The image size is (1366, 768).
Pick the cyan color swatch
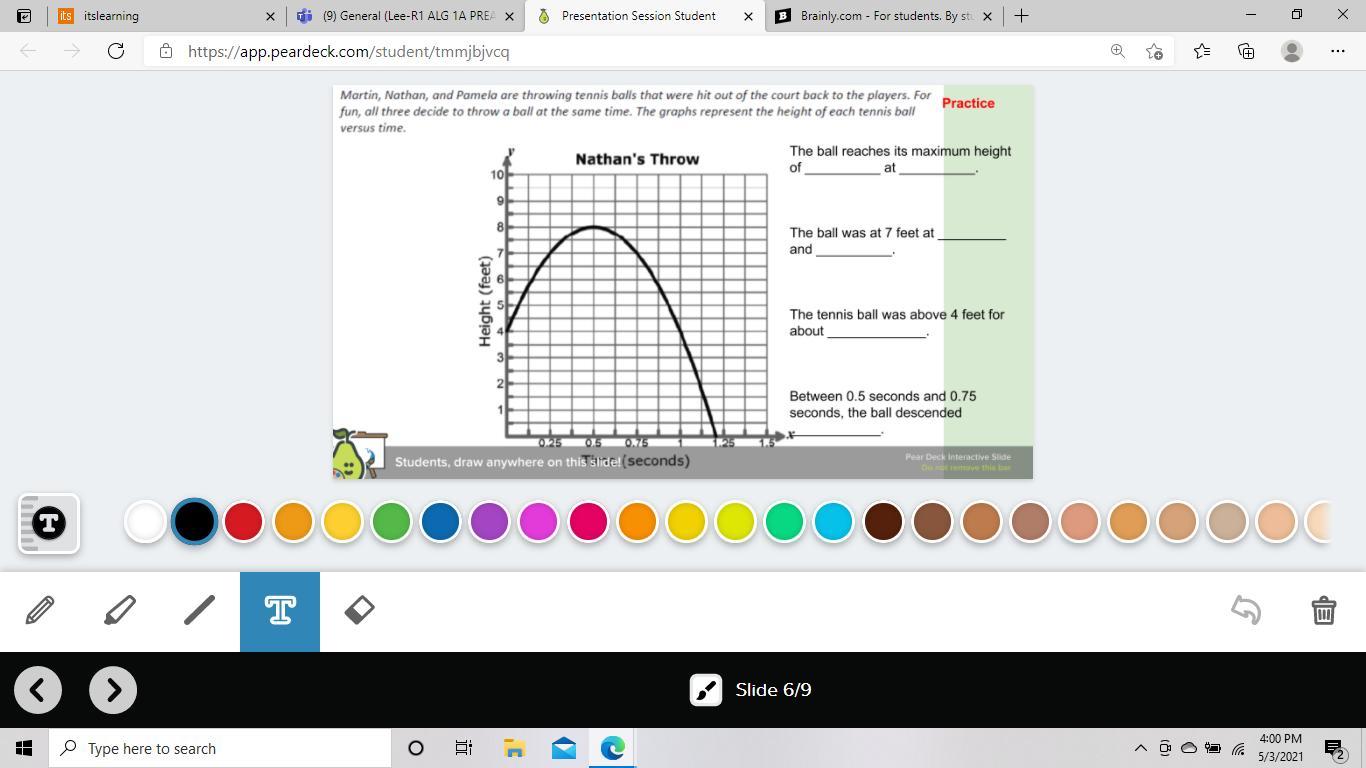coord(833,521)
